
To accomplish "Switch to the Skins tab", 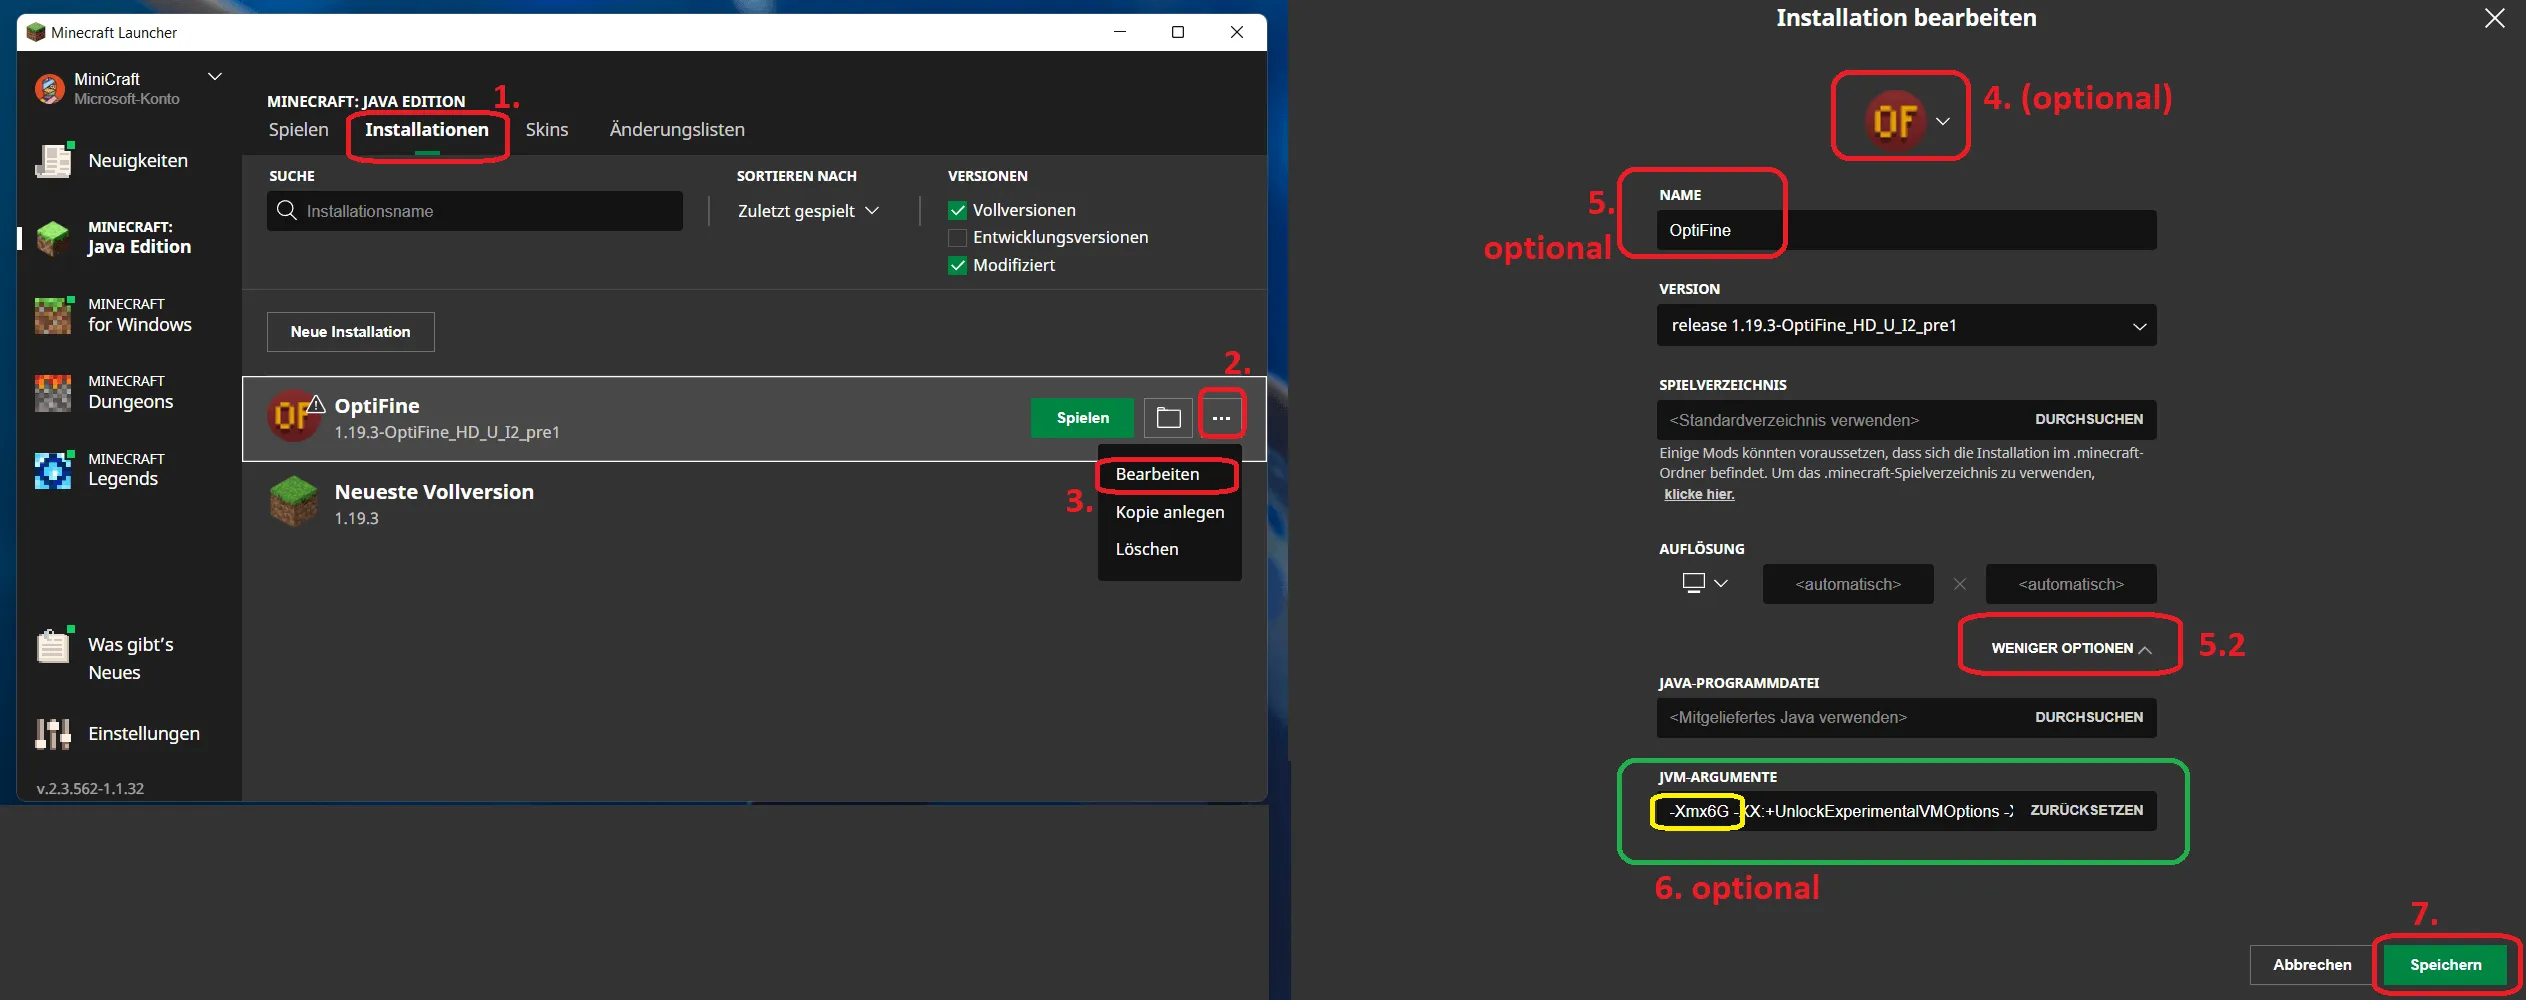I will pos(546,130).
